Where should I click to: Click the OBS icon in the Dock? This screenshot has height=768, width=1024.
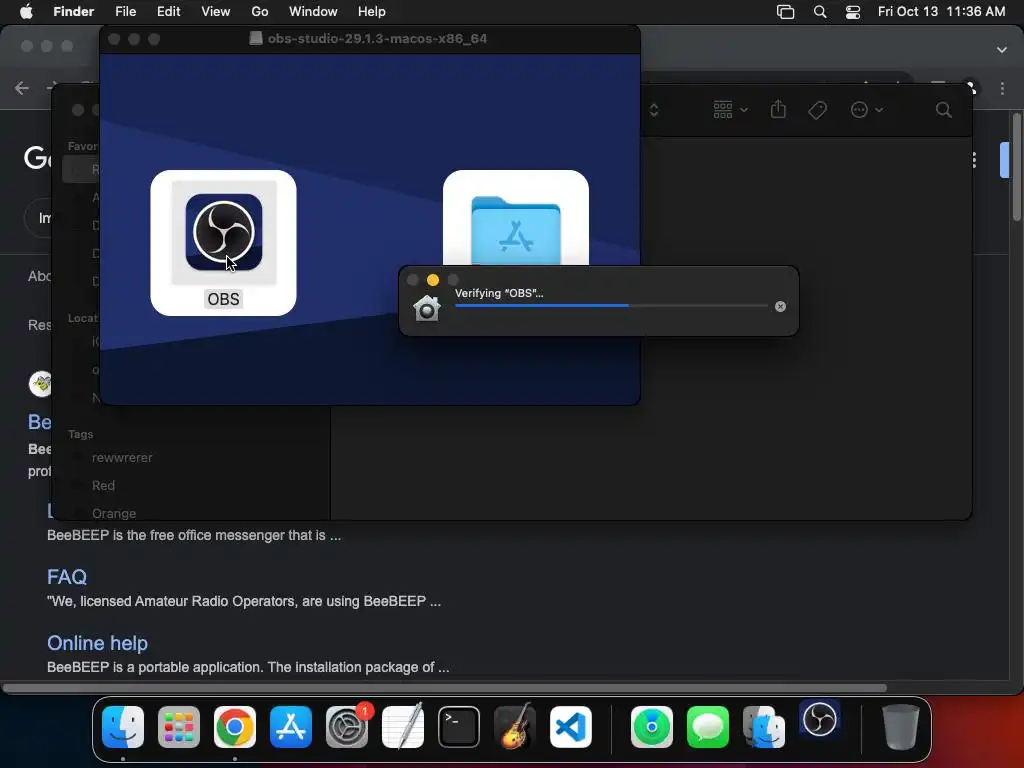tap(820, 720)
